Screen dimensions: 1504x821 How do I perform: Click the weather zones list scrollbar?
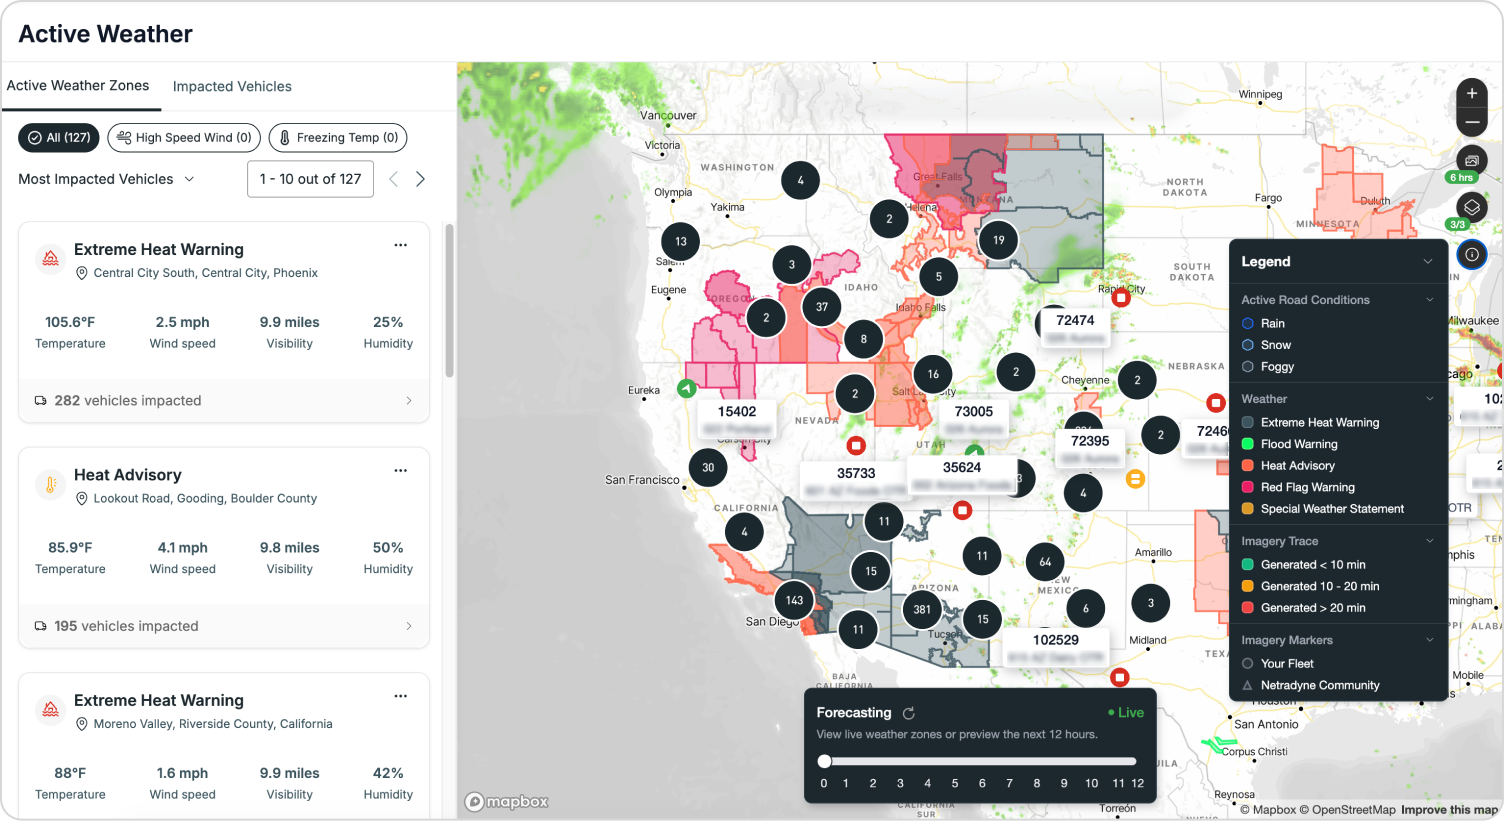pyautogui.click(x=450, y=300)
